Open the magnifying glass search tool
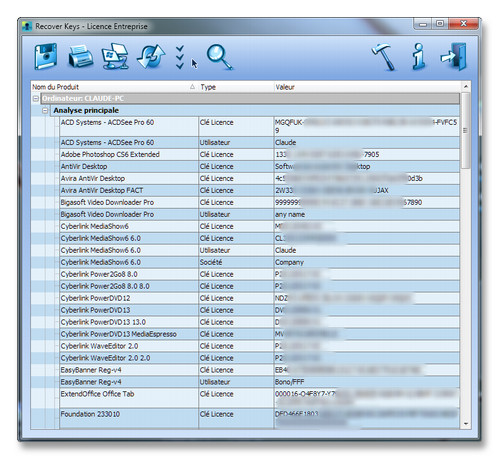 (x=219, y=57)
